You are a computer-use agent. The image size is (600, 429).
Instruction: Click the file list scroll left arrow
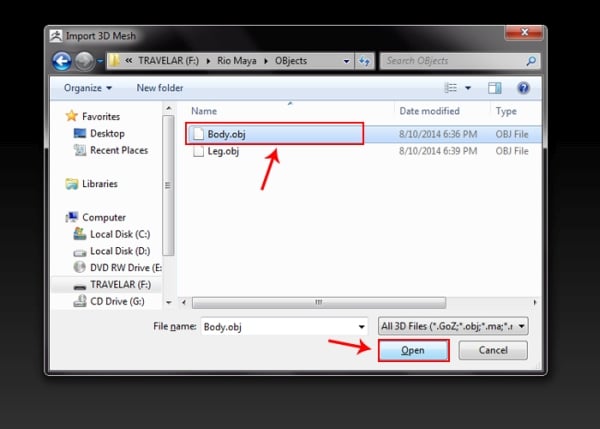coord(184,303)
